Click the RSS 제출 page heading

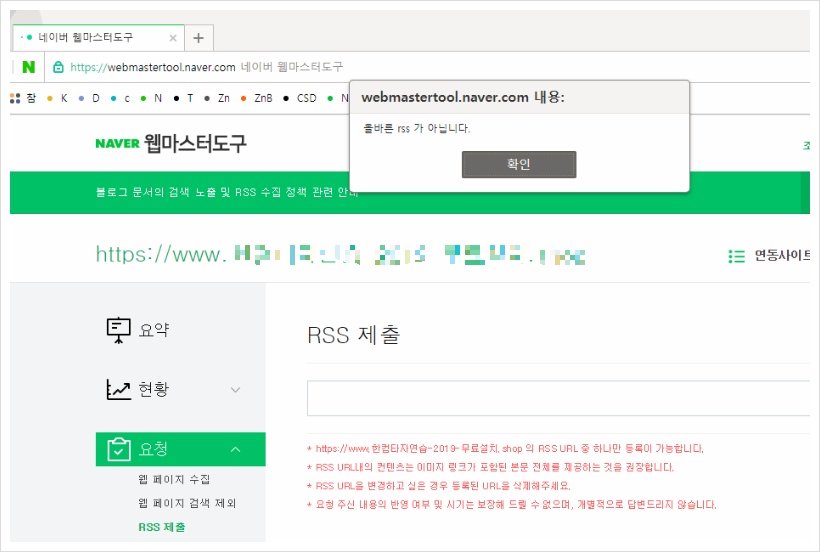[x=354, y=335]
